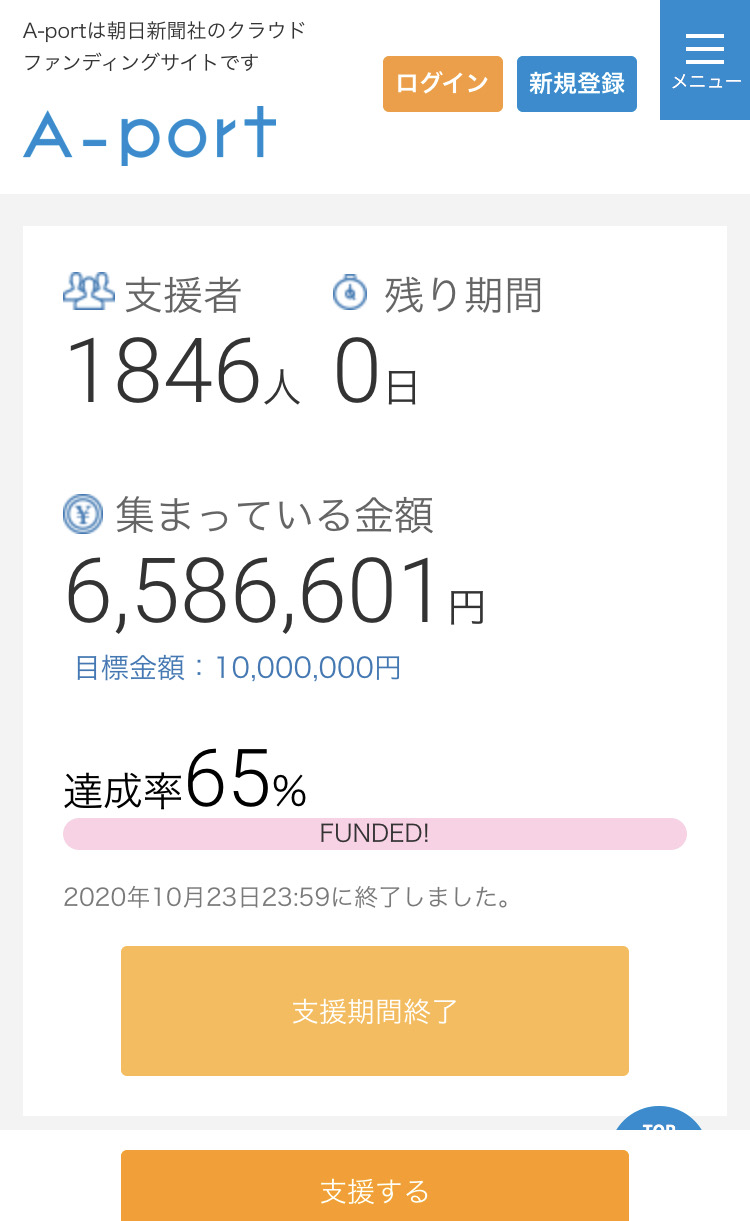Image resolution: width=750 pixels, height=1221 pixels.
Task: Click the A-port logo
Action: 150,135
